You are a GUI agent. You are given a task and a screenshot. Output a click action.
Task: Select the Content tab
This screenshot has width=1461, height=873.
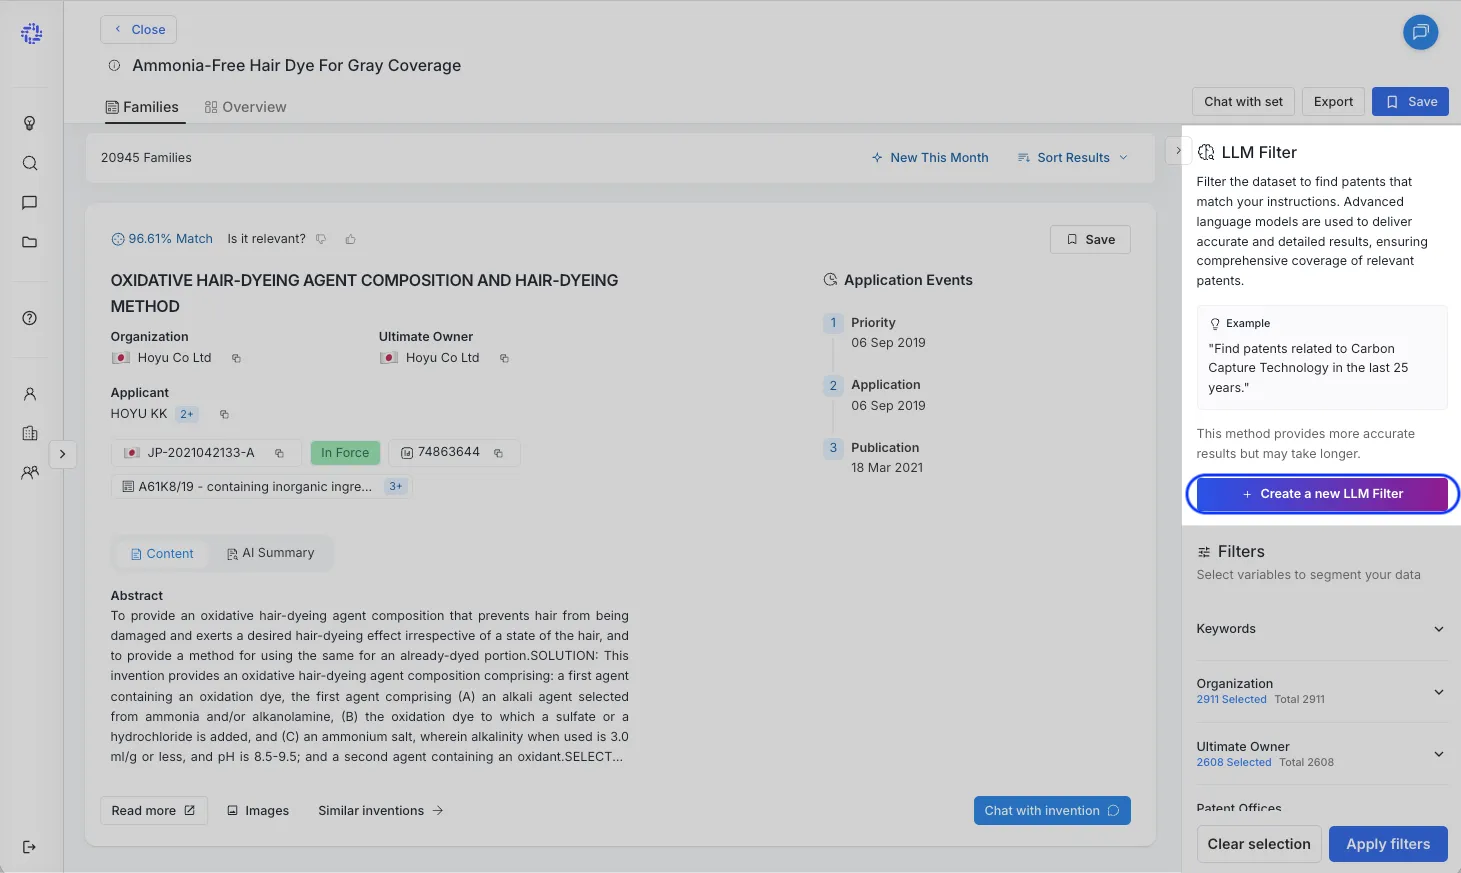tap(162, 554)
